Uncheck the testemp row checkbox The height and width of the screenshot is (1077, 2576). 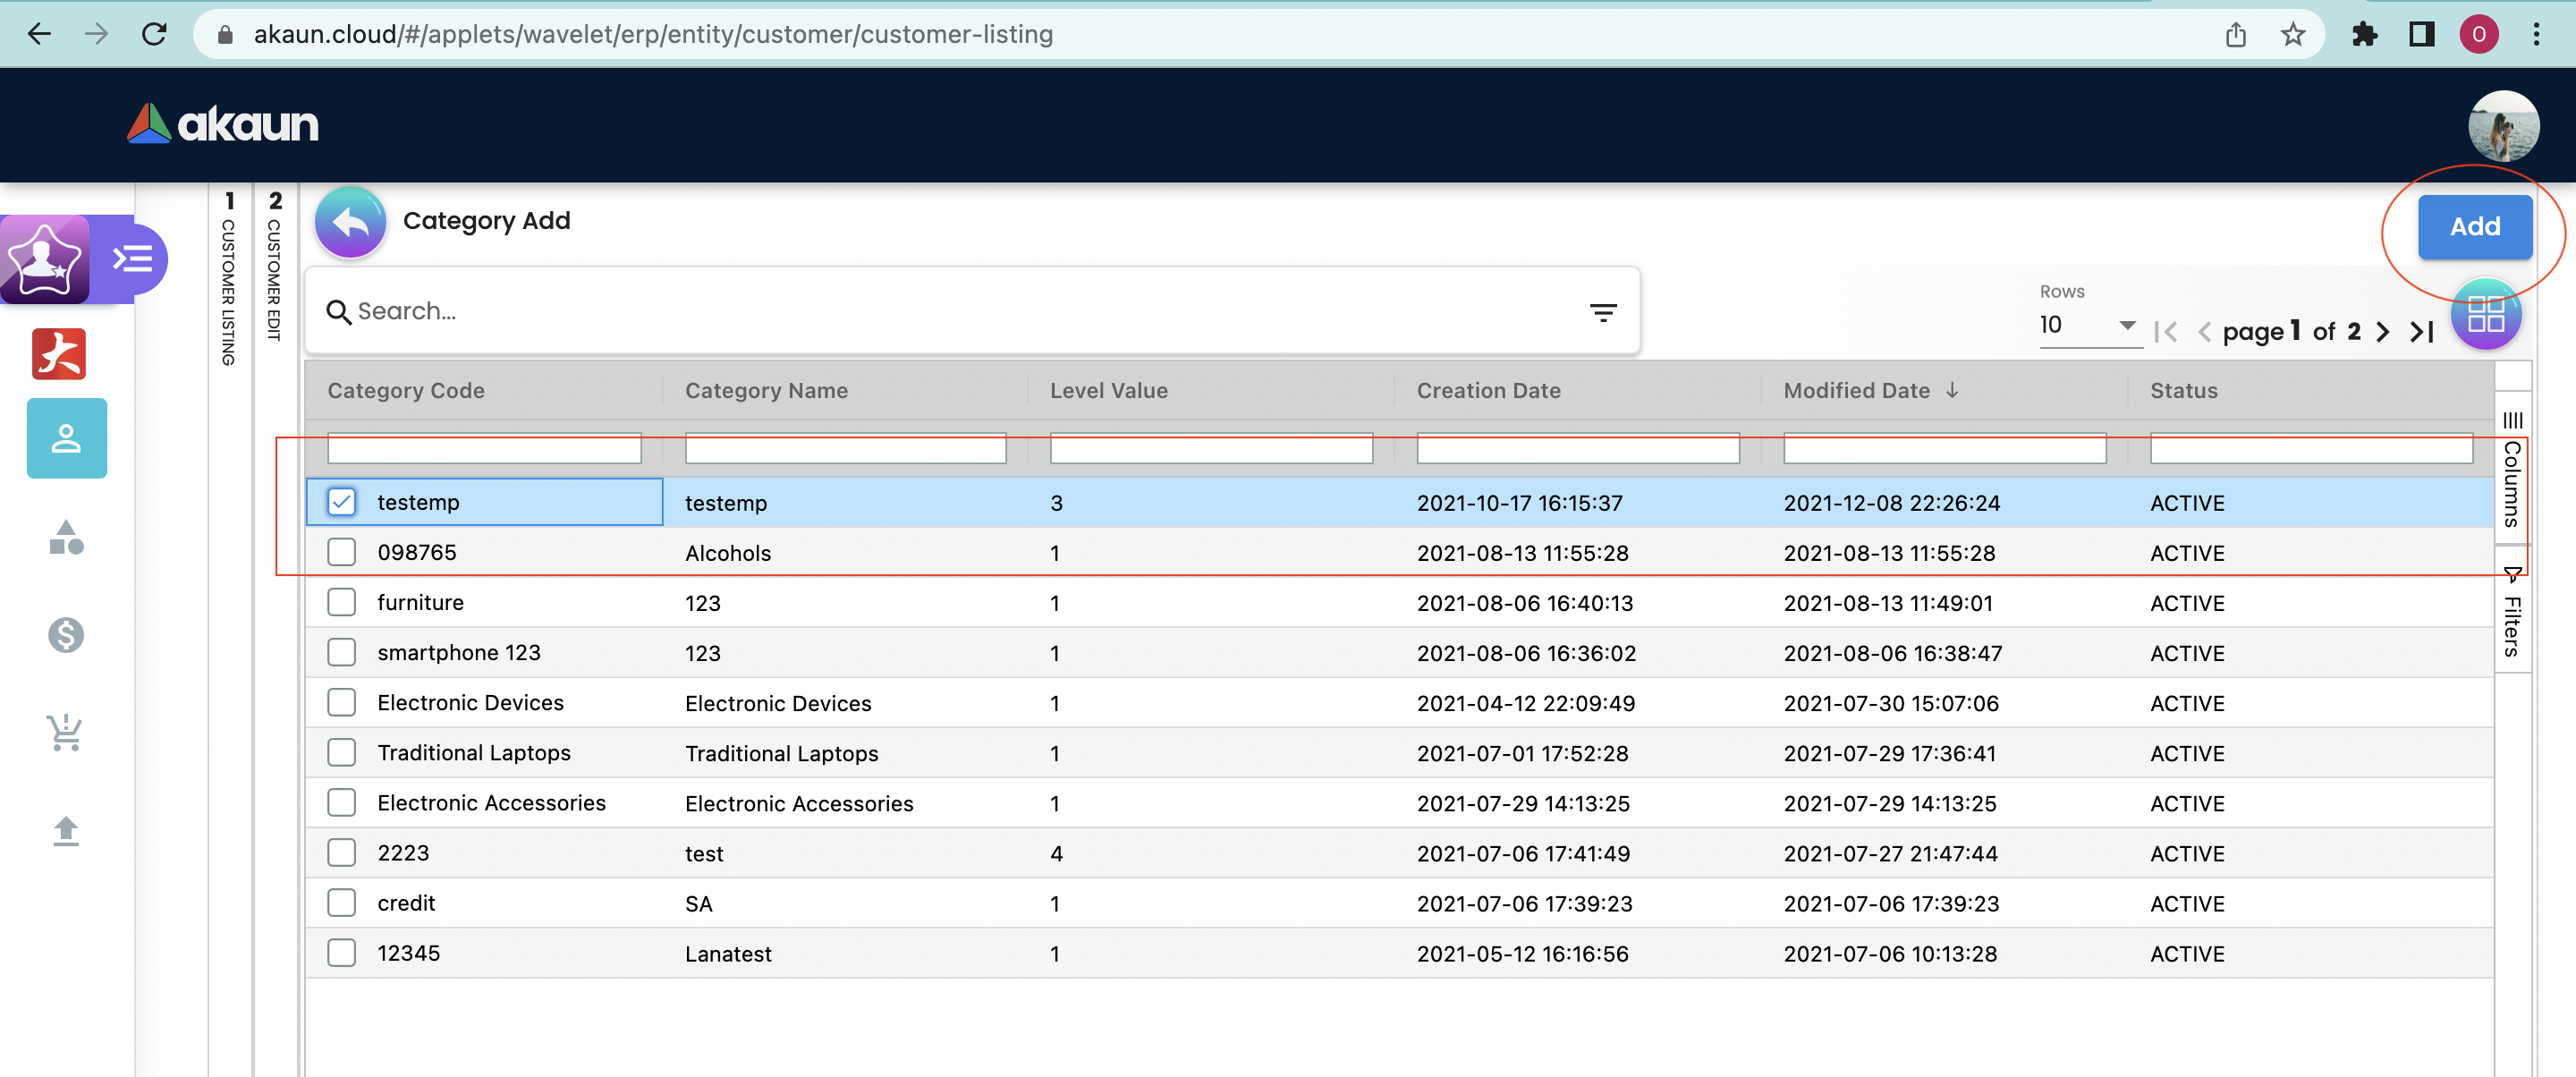tap(342, 502)
